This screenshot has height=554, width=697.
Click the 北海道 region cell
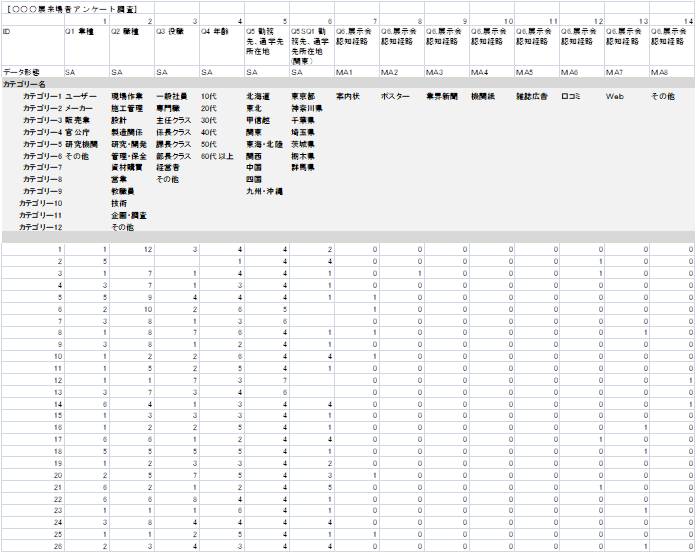258,97
